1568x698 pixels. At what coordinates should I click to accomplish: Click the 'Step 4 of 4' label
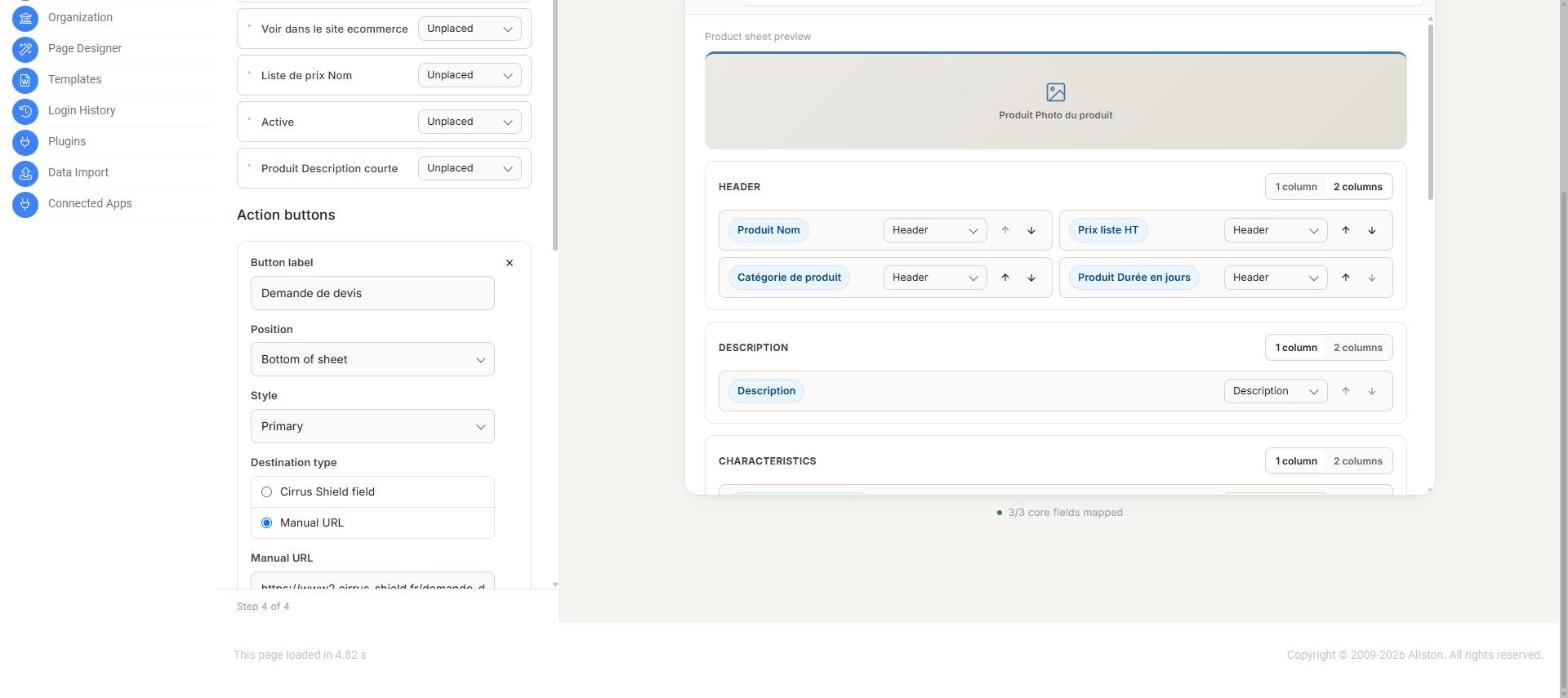click(263, 607)
